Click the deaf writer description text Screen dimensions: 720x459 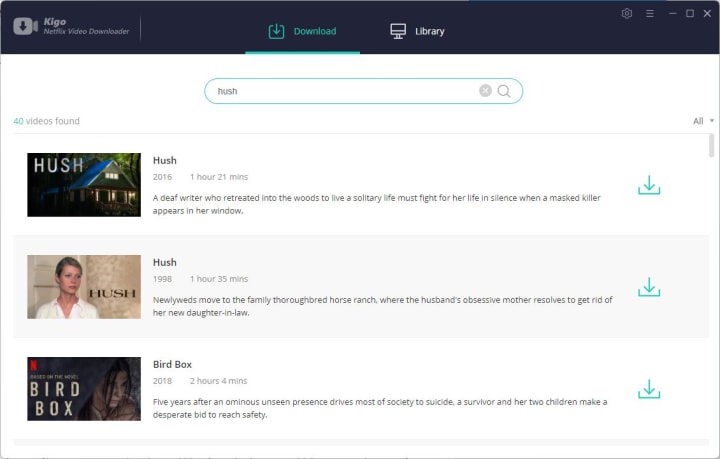click(x=377, y=204)
